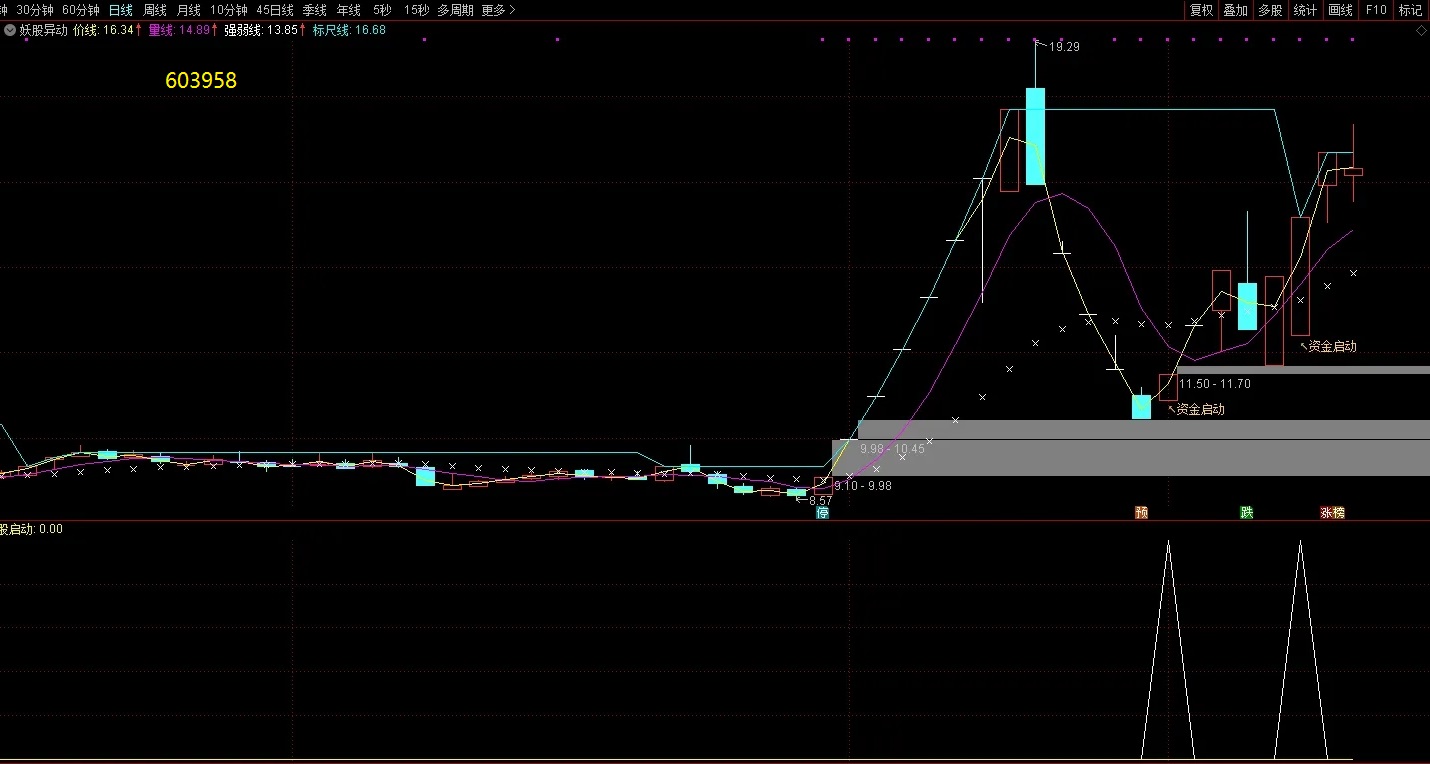1430x764 pixels.
Task: Click the 复权 adjustment button
Action: [x=1201, y=10]
